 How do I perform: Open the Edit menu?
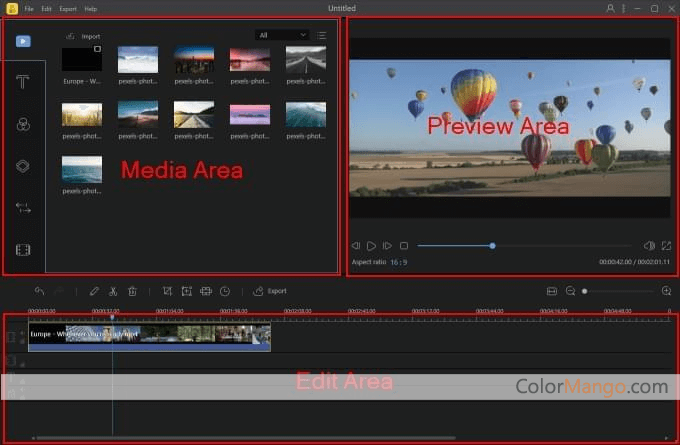(x=46, y=9)
